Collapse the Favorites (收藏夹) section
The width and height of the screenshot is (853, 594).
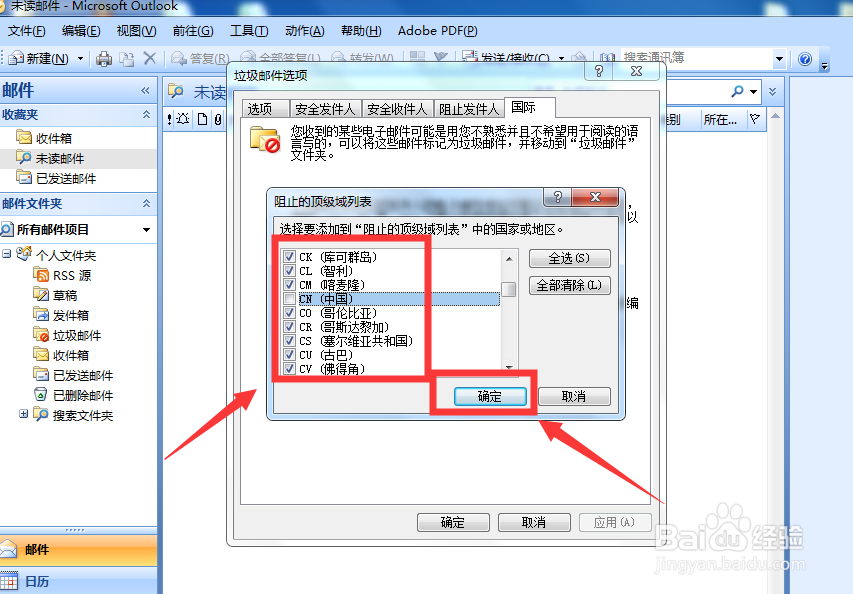tap(146, 115)
